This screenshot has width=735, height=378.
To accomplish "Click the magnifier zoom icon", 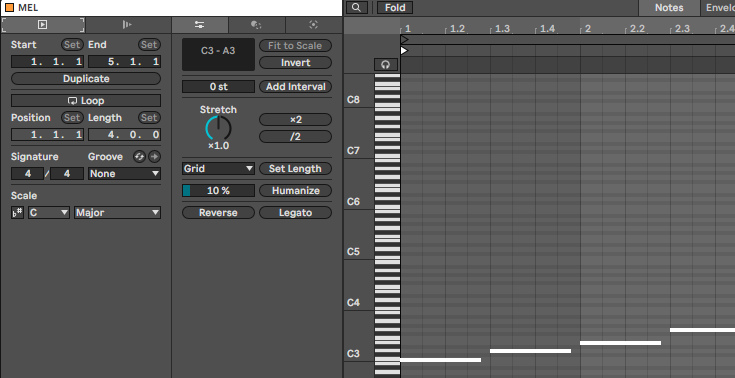I will point(357,8).
